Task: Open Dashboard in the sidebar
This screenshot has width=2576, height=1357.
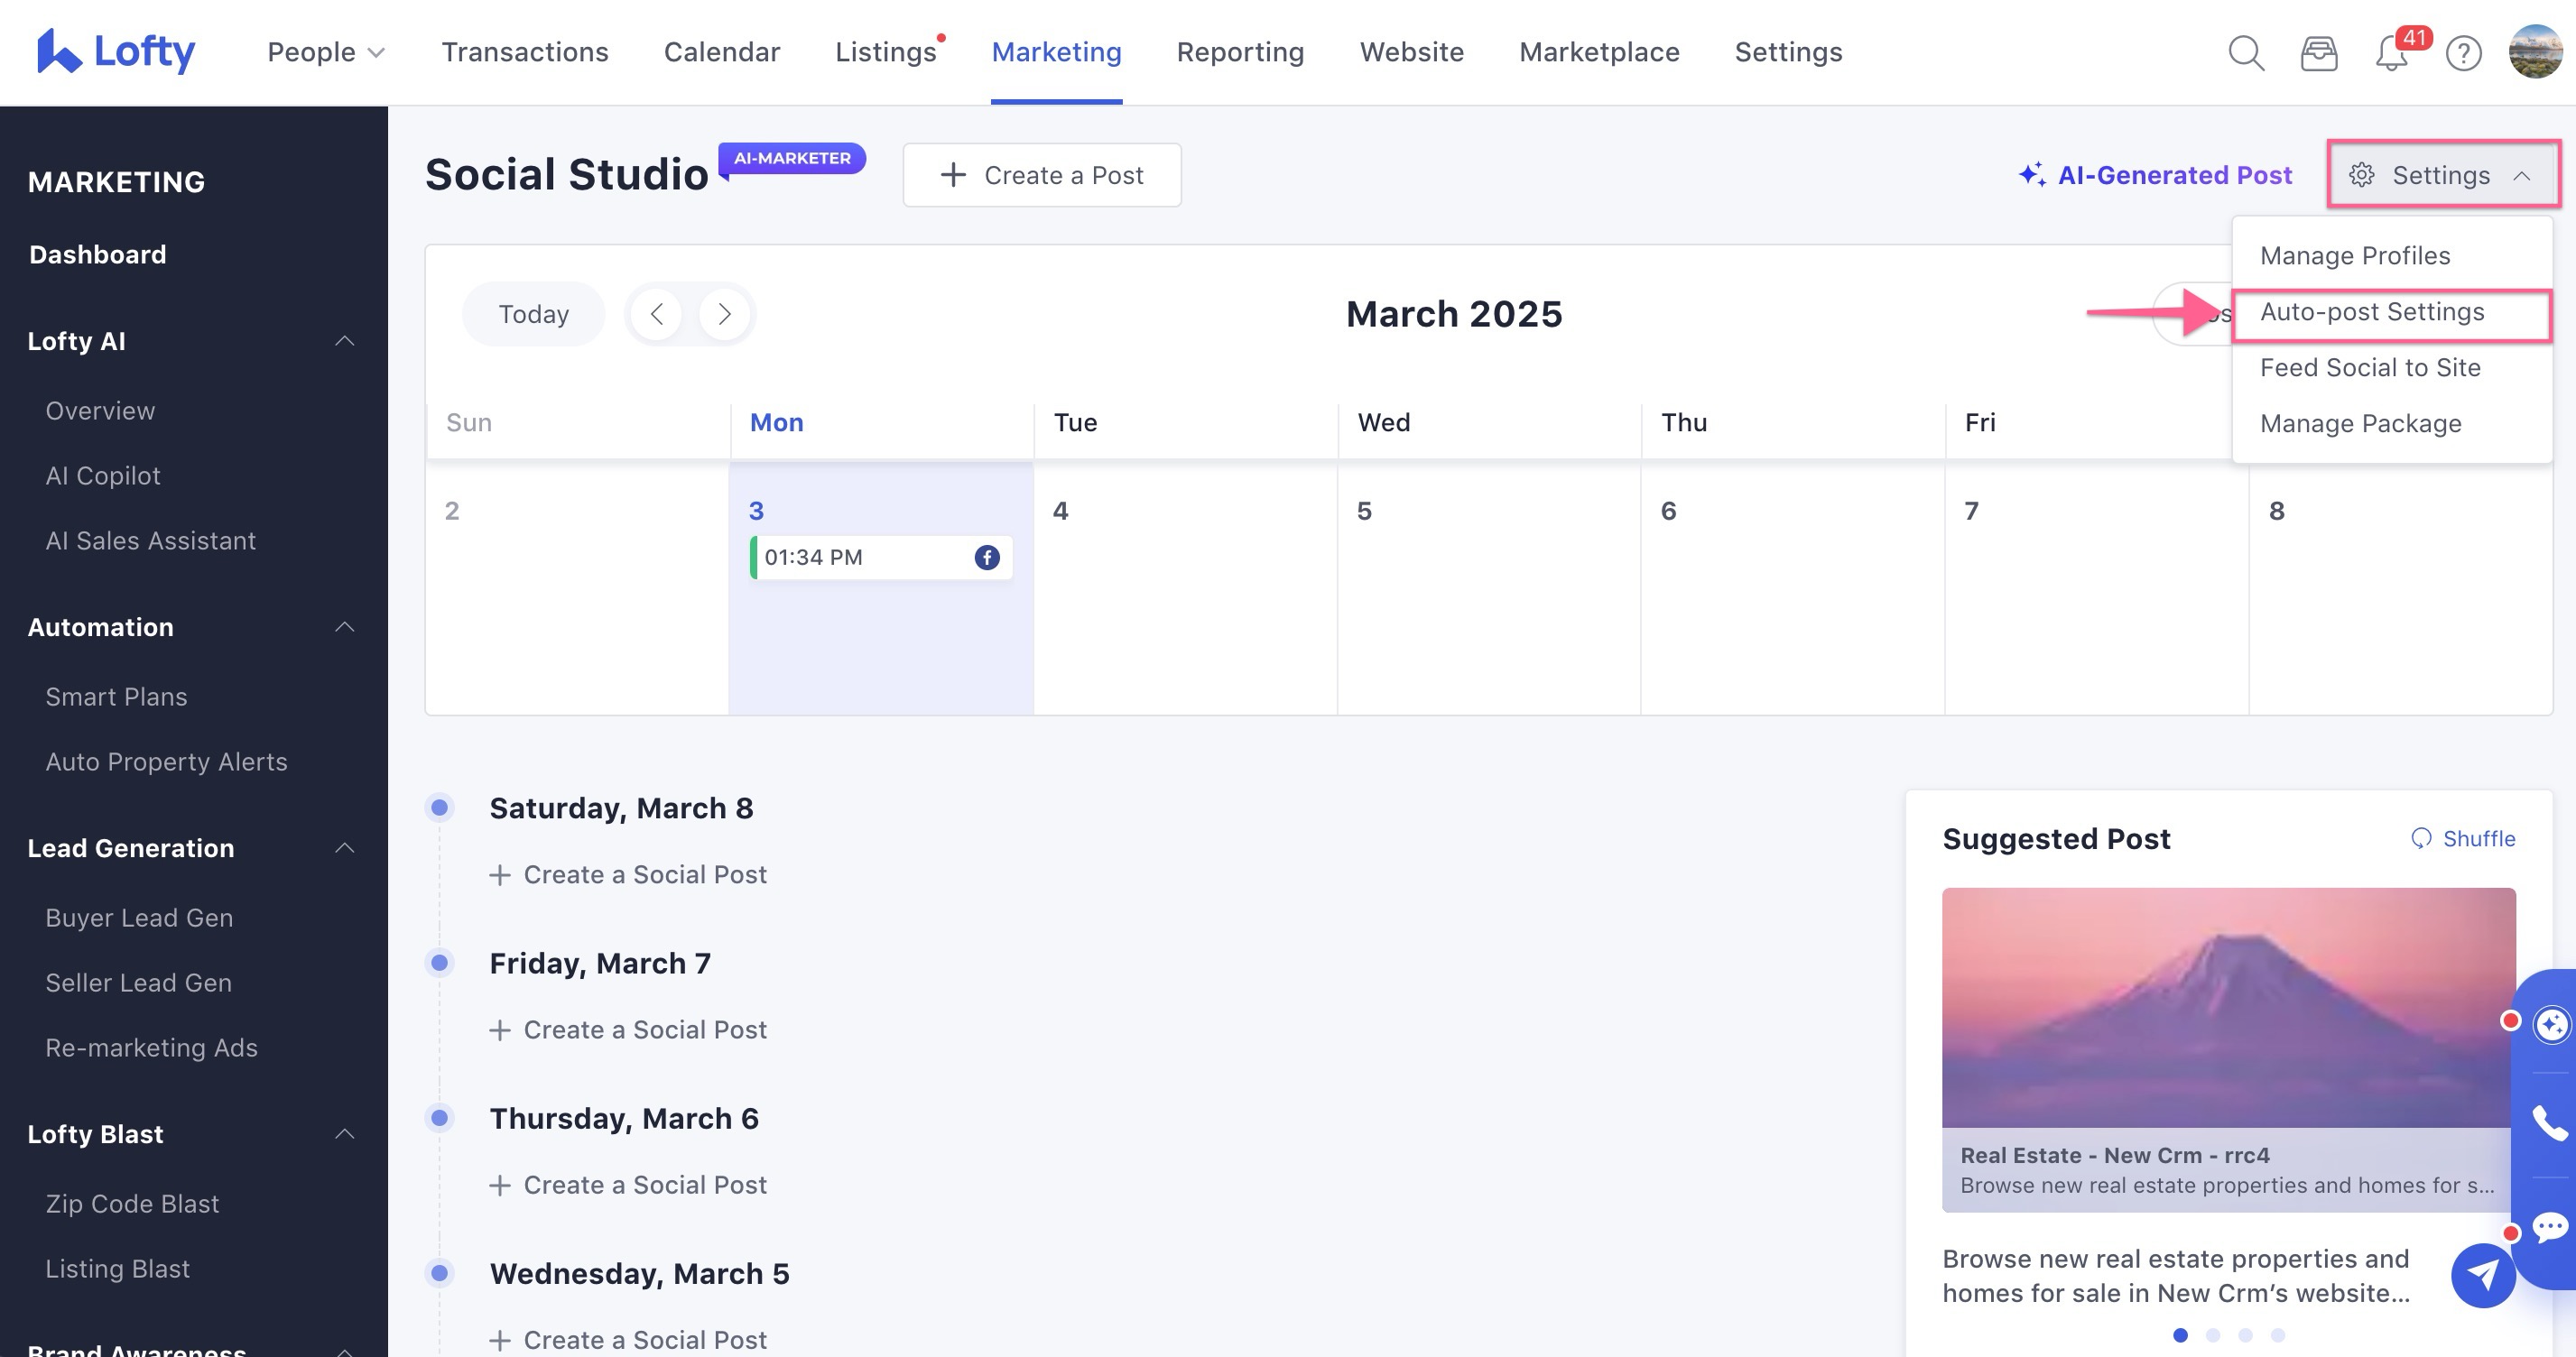Action: [98, 255]
